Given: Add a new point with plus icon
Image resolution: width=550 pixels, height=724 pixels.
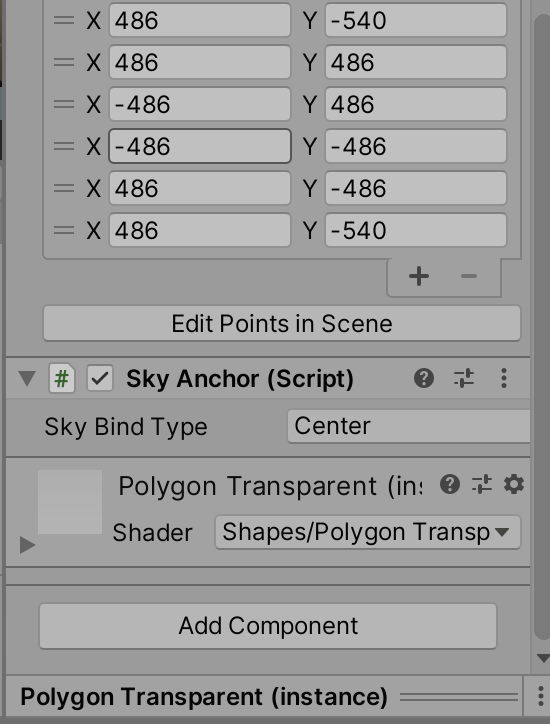Looking at the screenshot, I should 419,276.
